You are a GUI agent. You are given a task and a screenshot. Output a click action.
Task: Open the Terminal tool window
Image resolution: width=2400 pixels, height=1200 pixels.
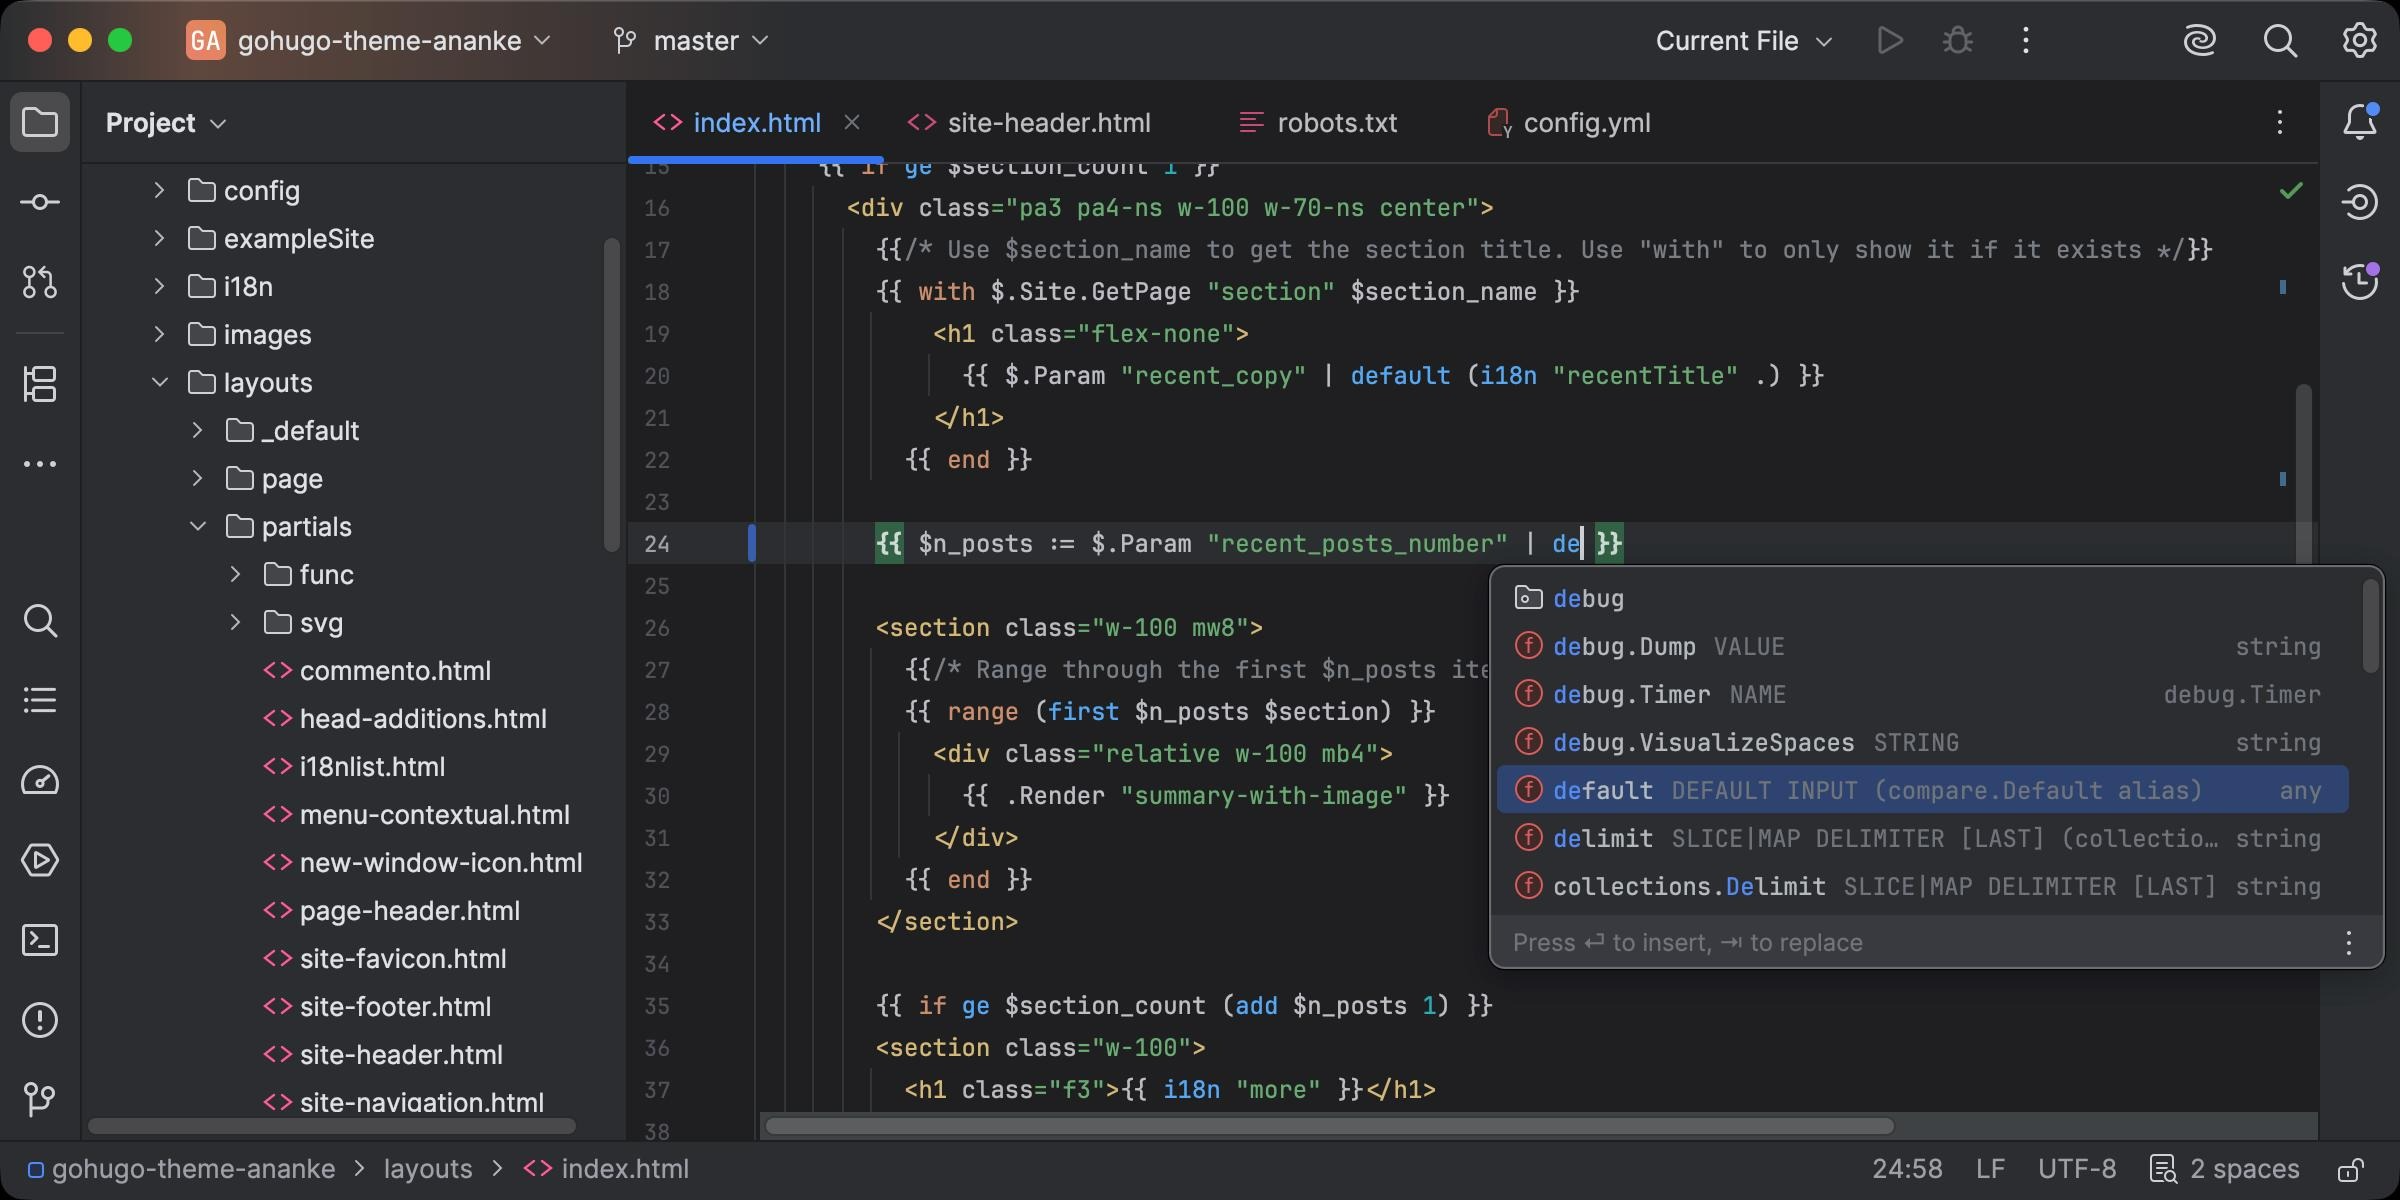pos(40,939)
